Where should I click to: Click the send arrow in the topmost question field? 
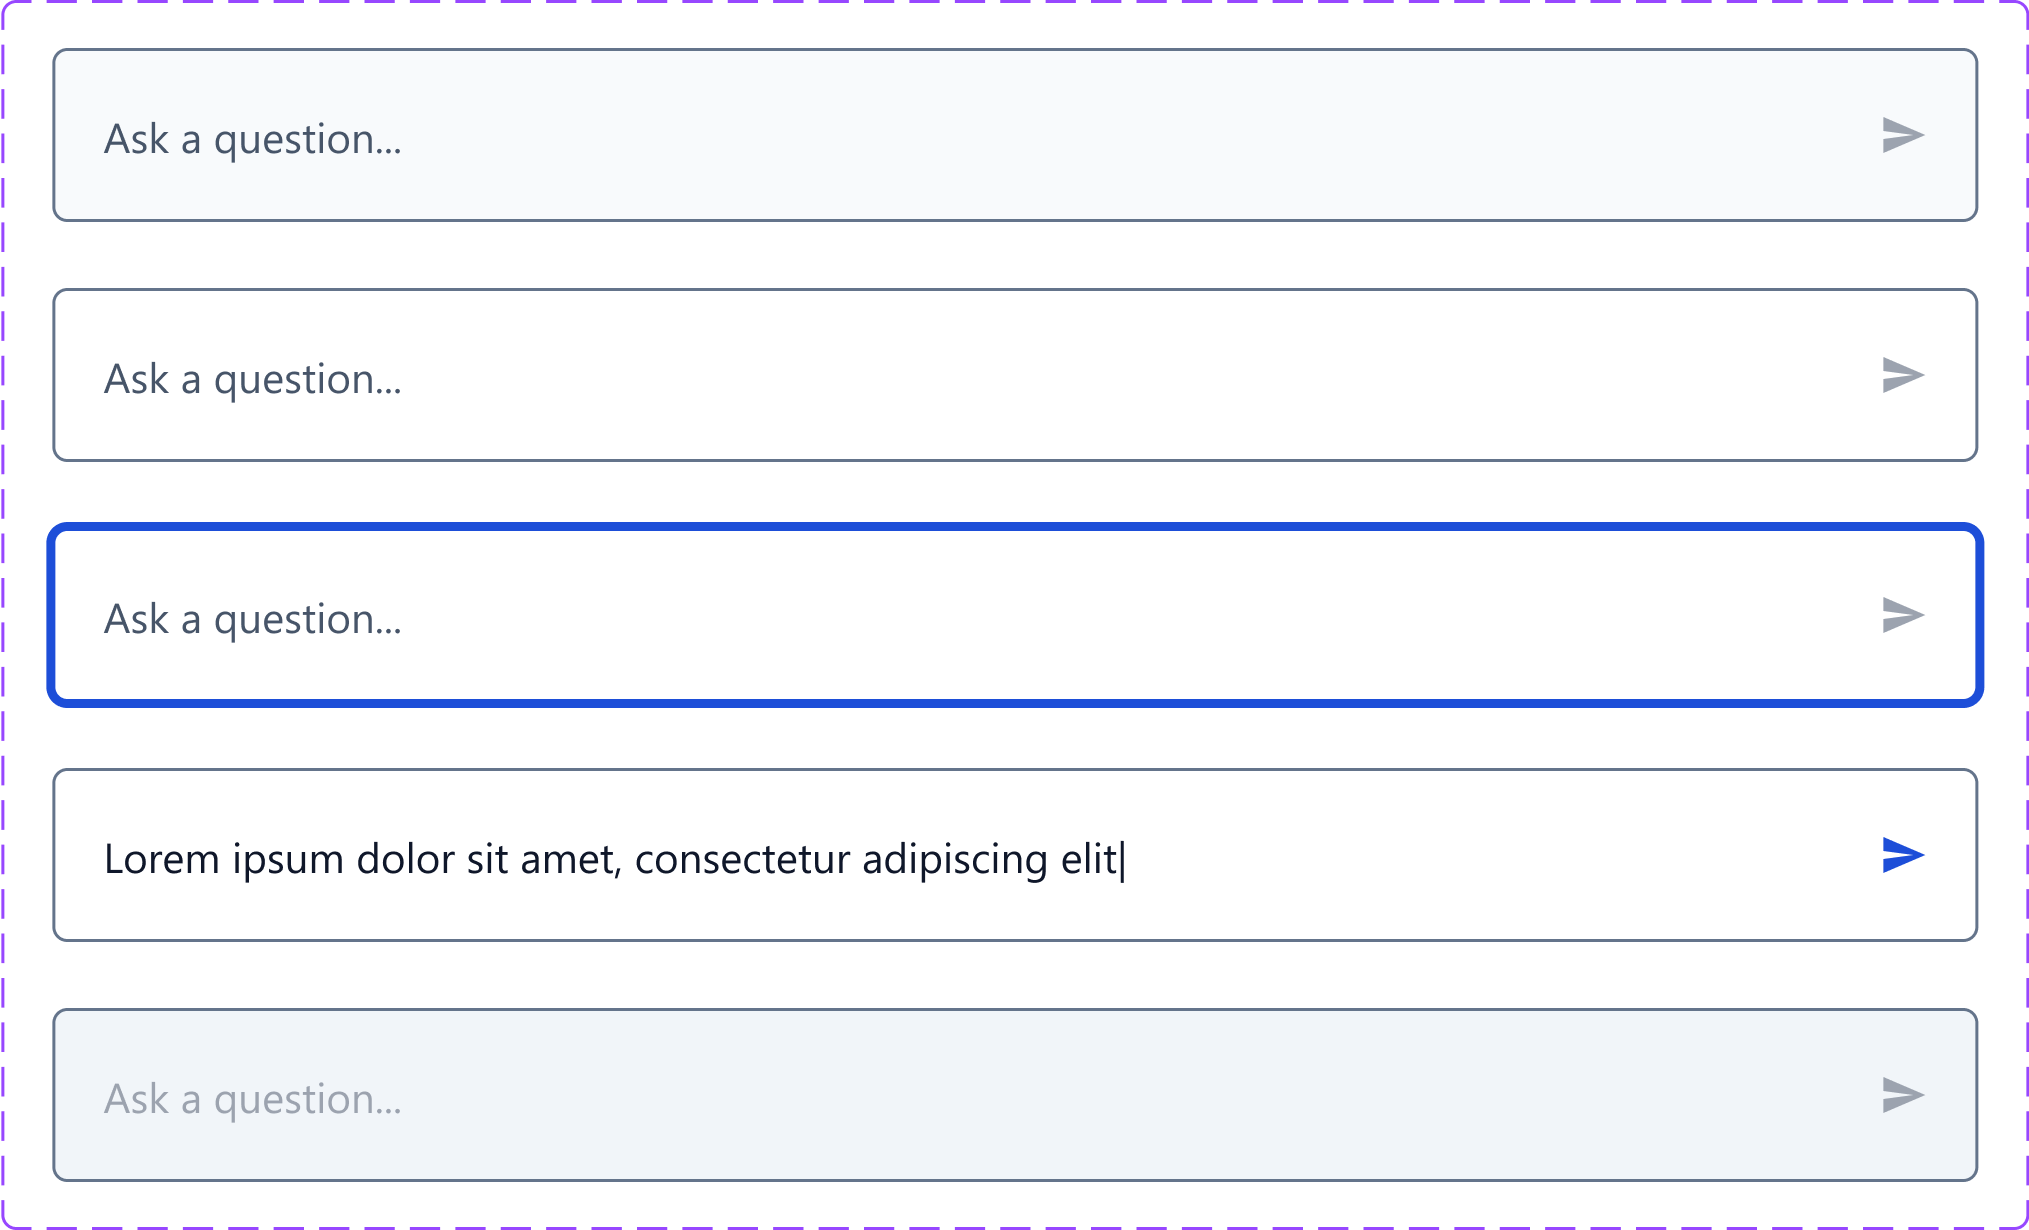(1903, 135)
